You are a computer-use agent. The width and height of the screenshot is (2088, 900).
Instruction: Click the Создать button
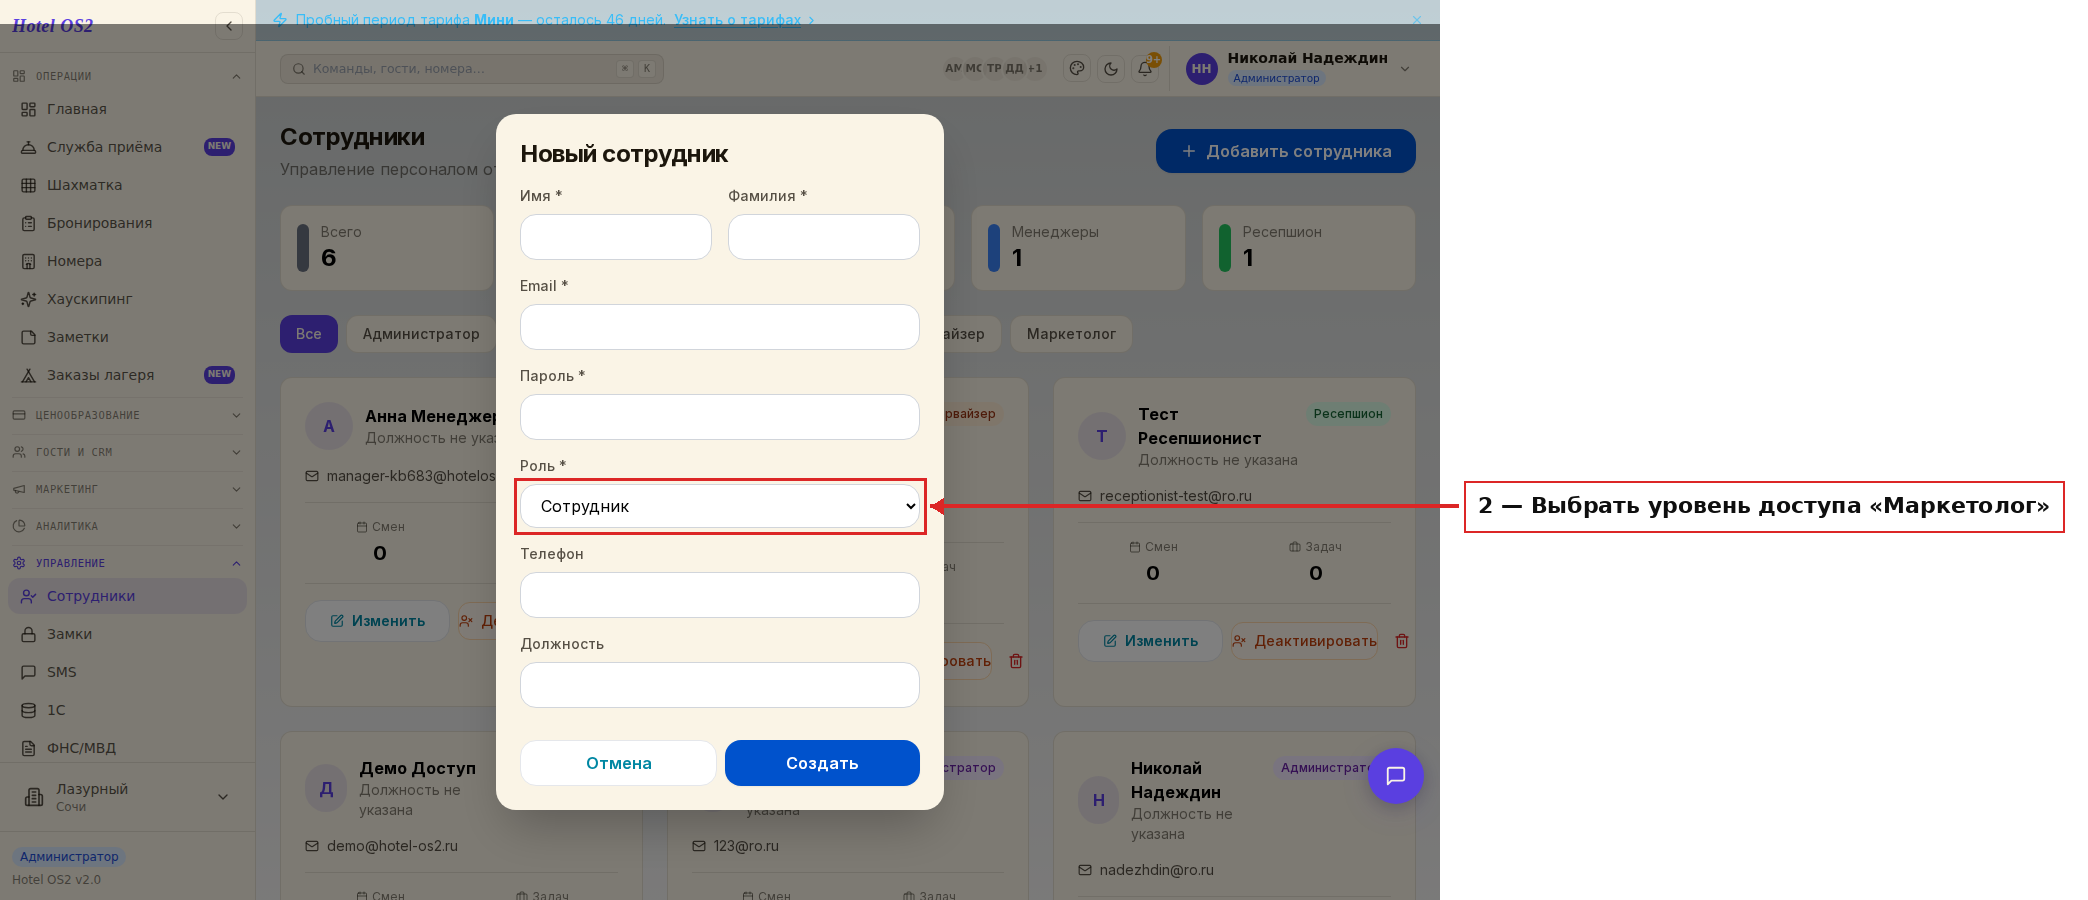coord(822,763)
